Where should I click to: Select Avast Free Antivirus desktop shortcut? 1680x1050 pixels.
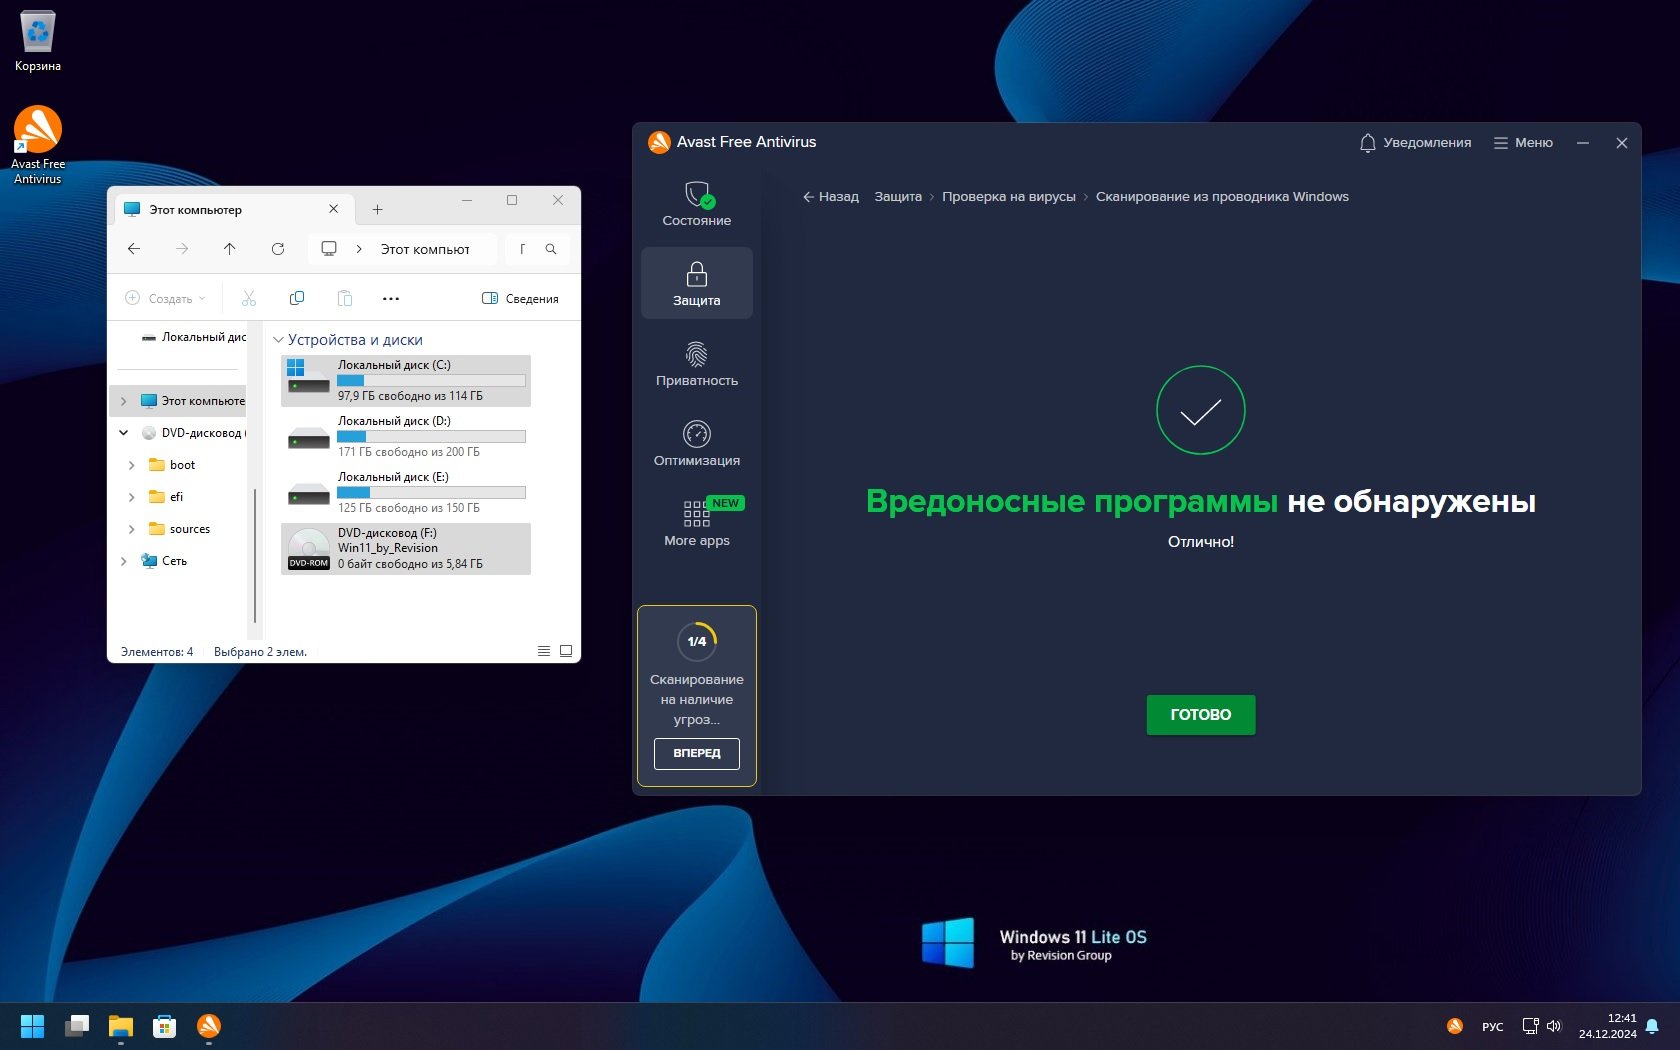[x=38, y=146]
